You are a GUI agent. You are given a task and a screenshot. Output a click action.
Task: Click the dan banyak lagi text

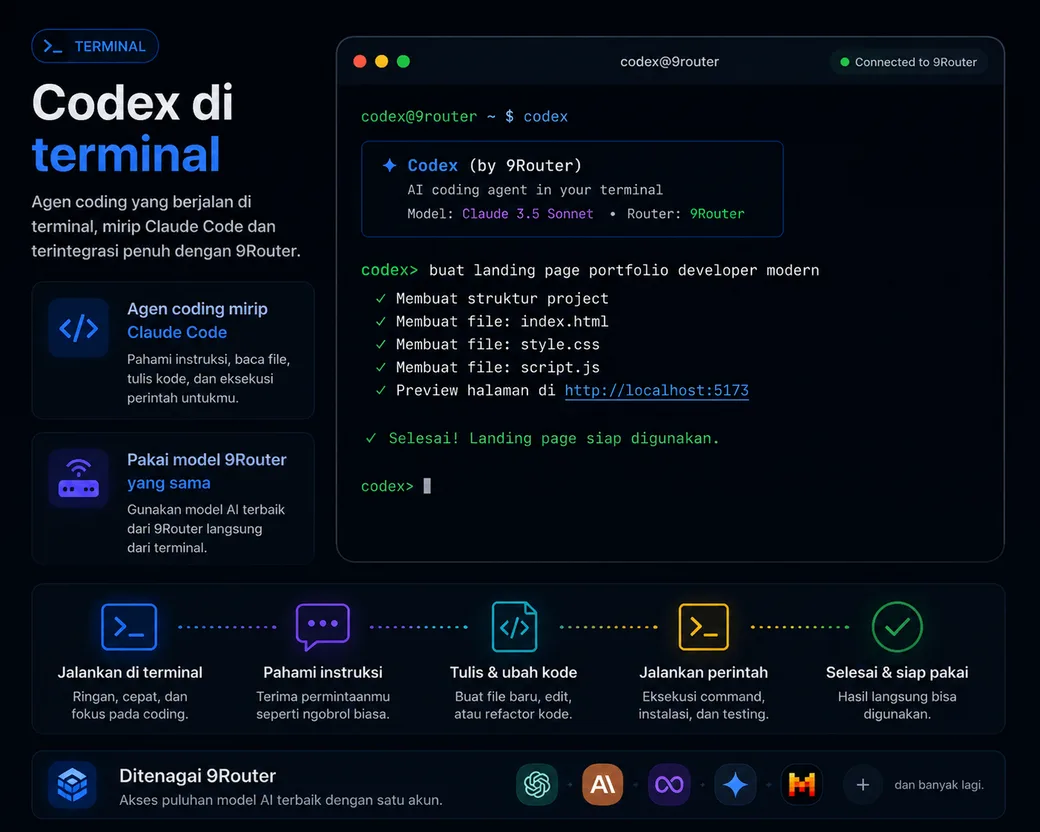coord(939,785)
